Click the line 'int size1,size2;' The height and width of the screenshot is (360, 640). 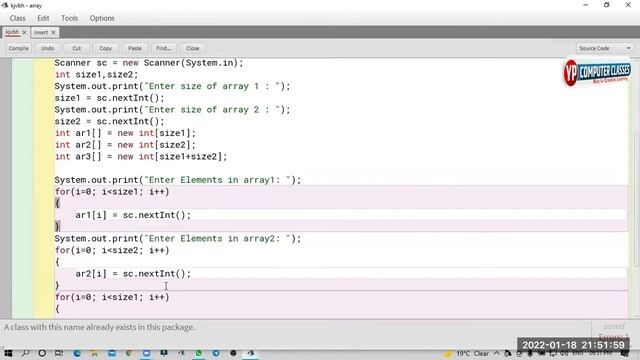[x=96, y=75]
